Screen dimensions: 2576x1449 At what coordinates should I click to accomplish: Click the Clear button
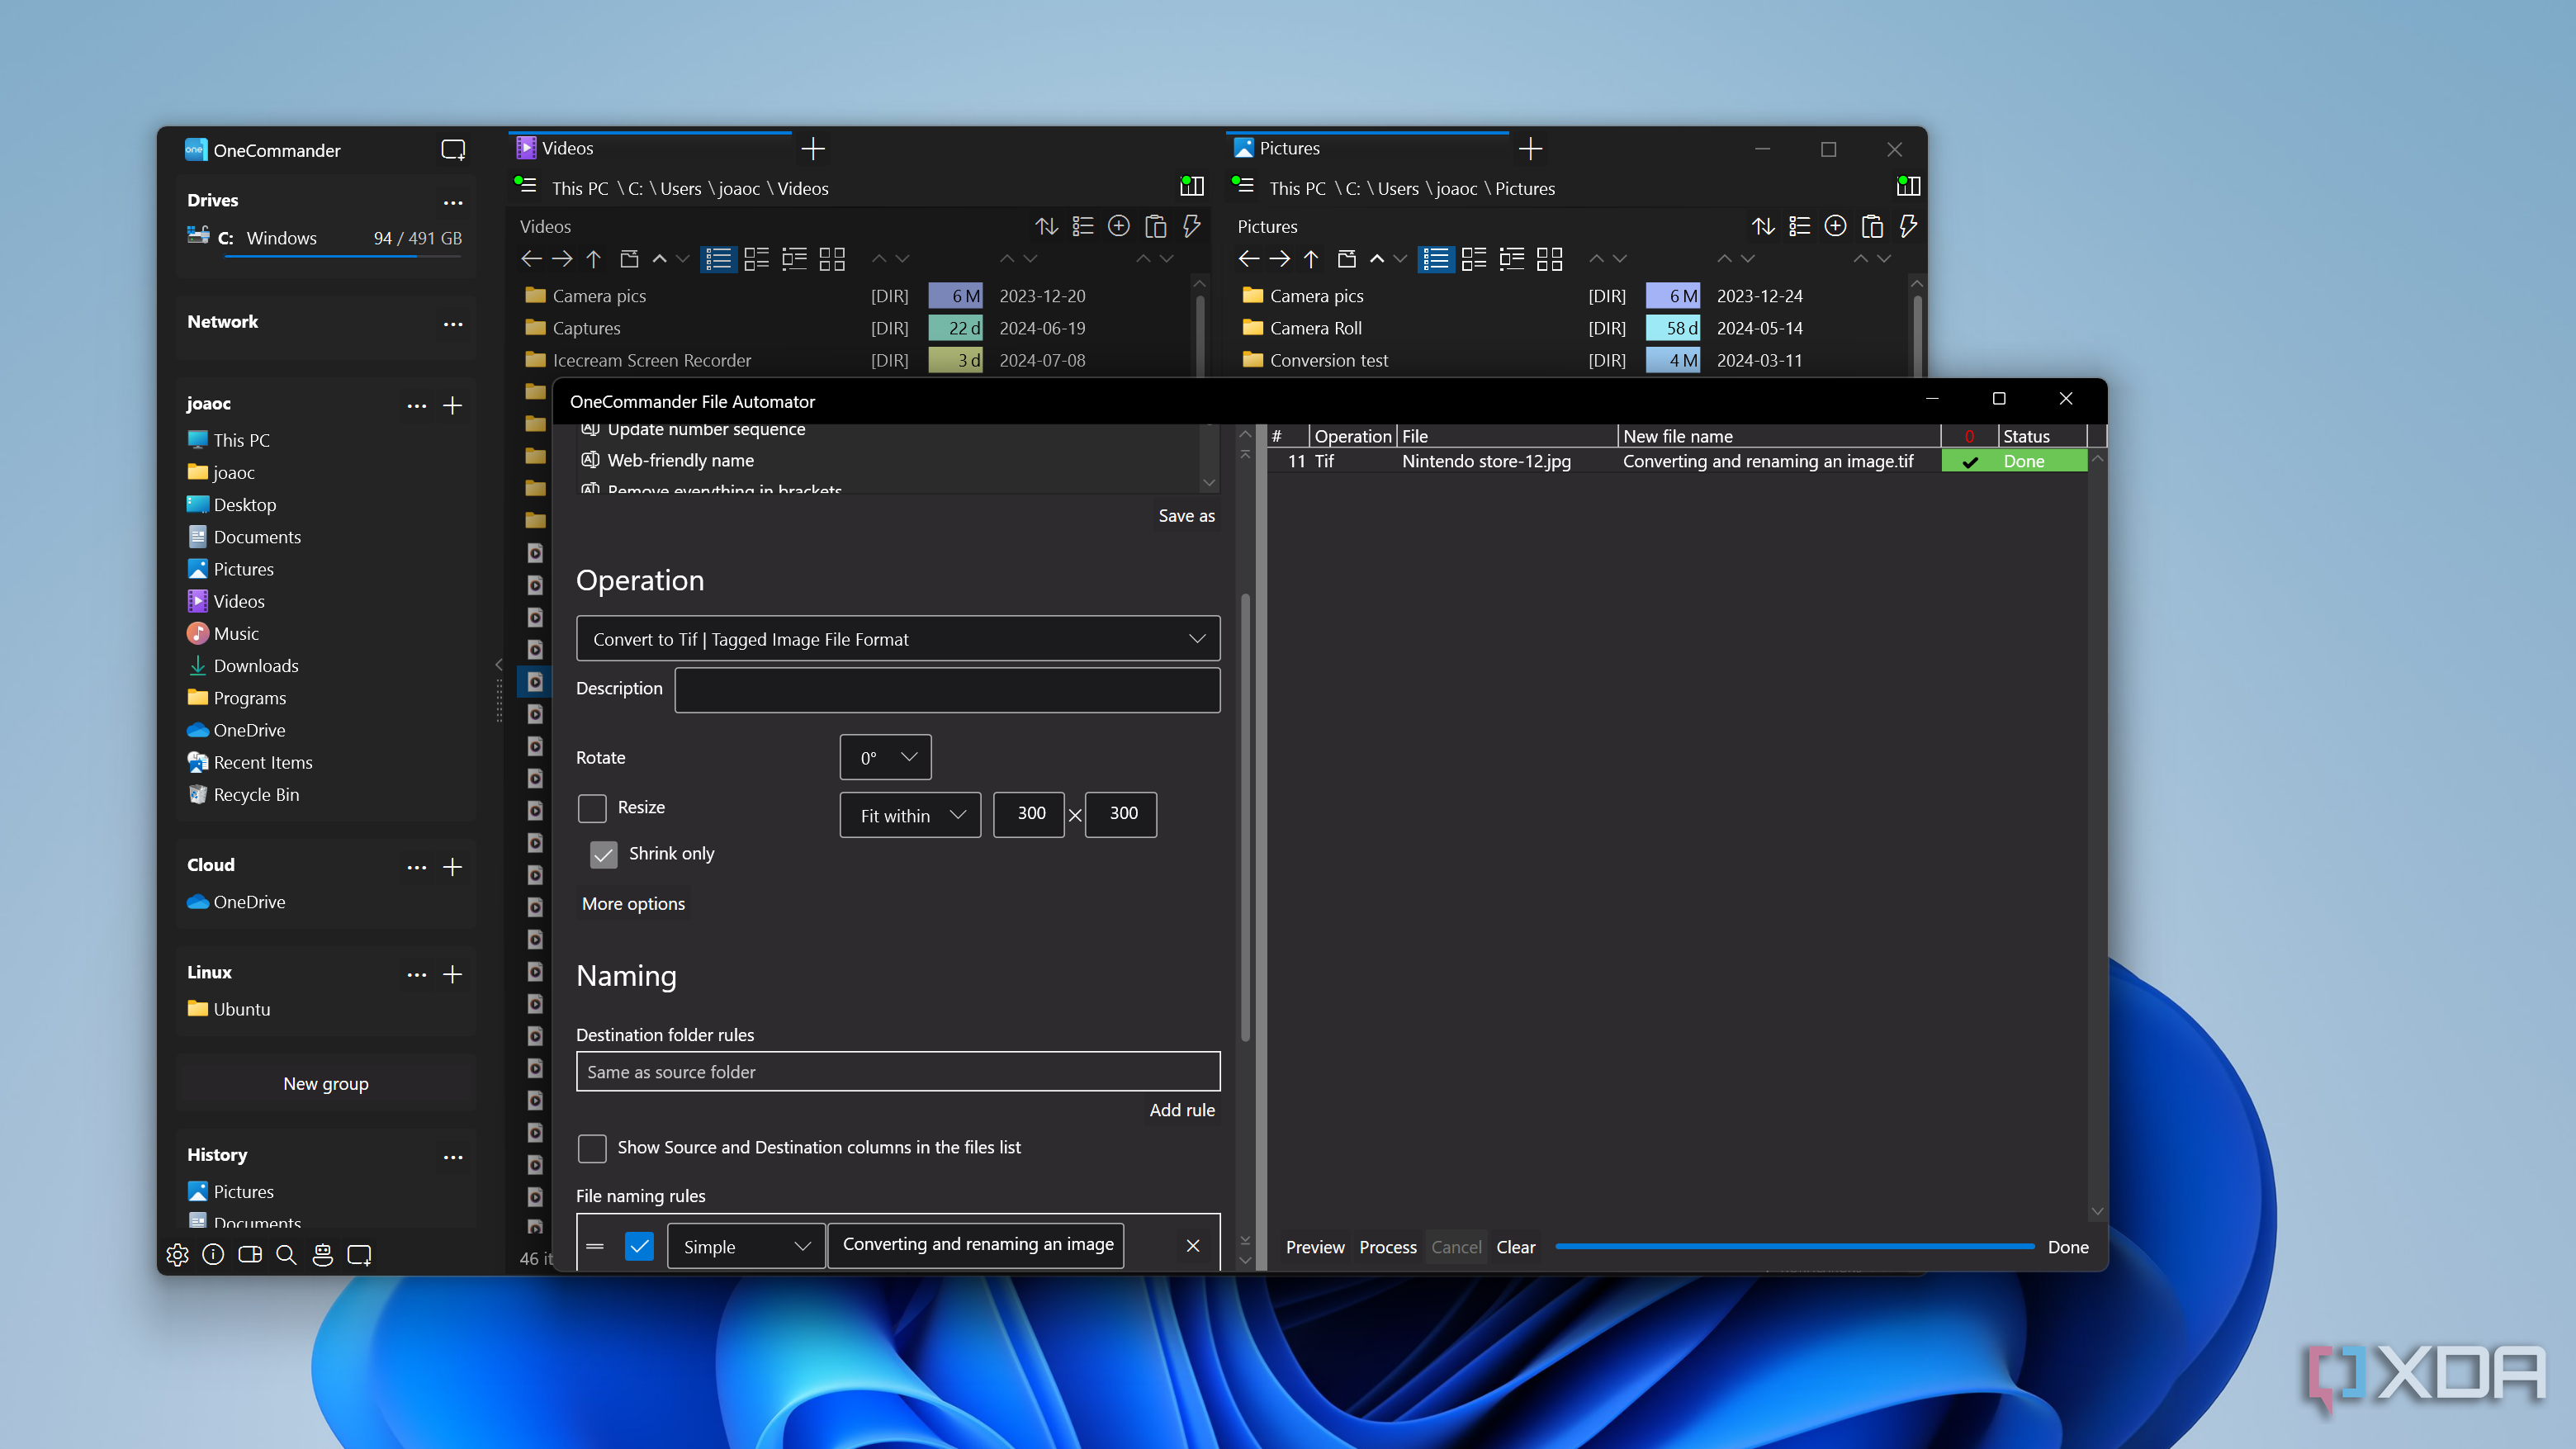[1516, 1247]
